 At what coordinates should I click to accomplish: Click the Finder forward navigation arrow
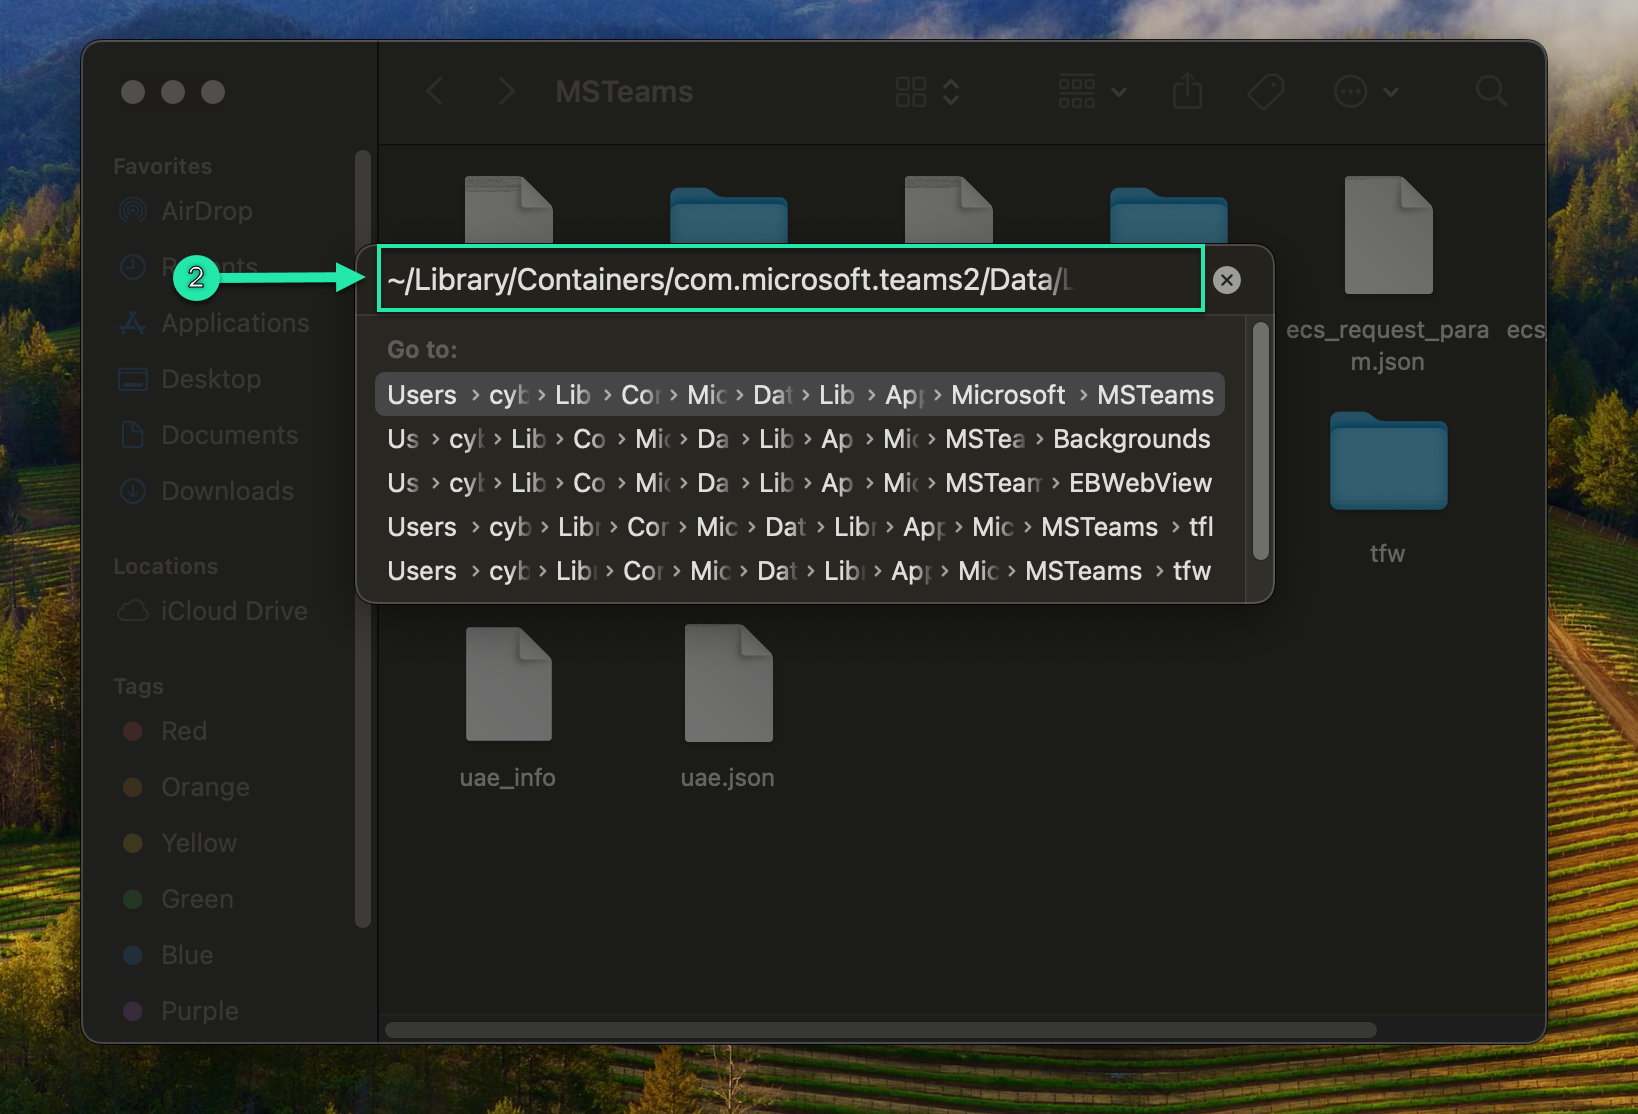(x=506, y=92)
